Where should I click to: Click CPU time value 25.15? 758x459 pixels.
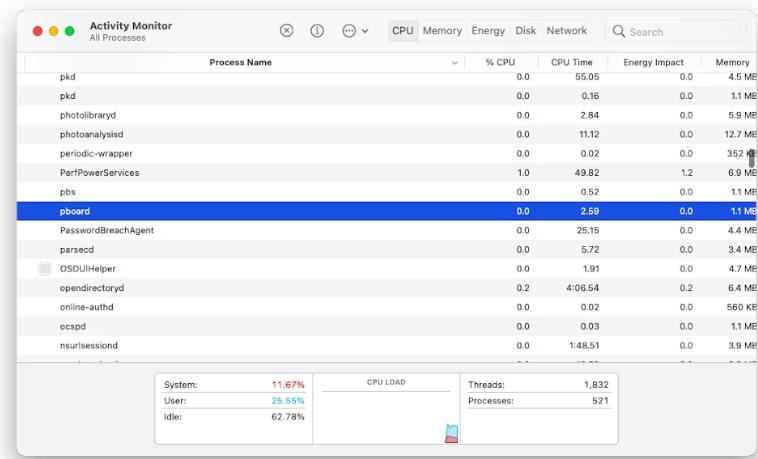click(588, 230)
